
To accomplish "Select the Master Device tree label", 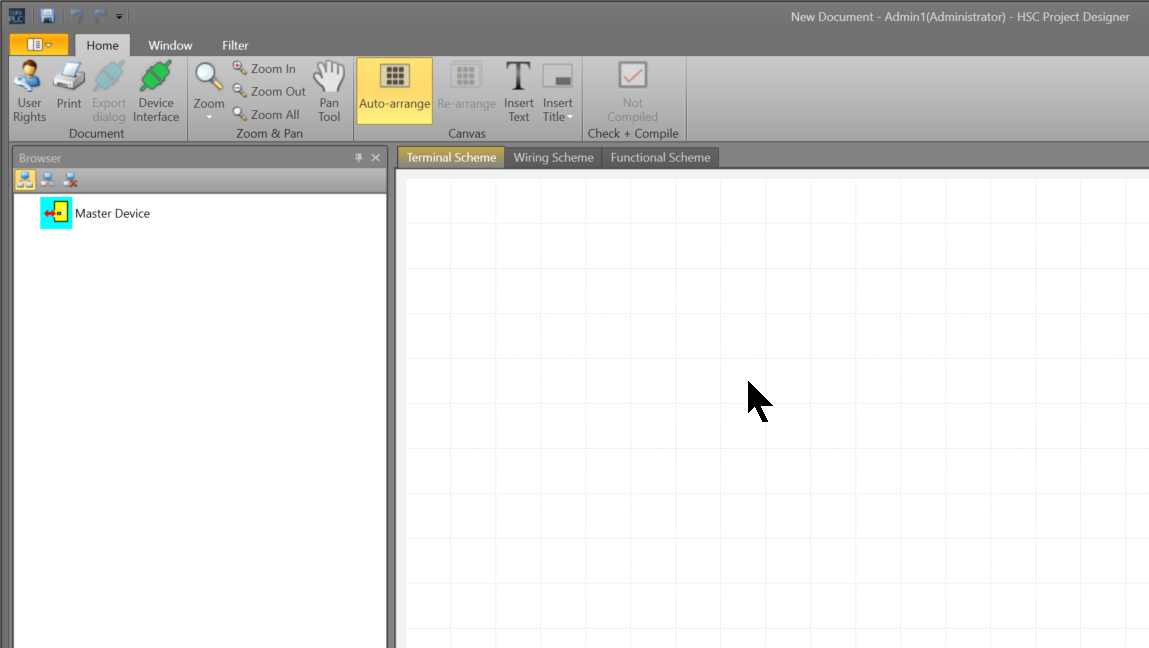I will click(x=112, y=213).
